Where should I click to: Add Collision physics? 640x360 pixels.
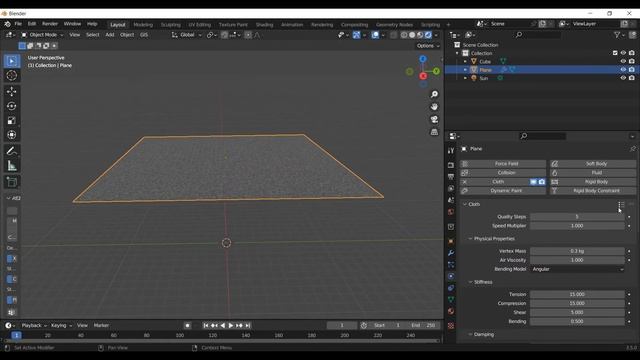503,173
